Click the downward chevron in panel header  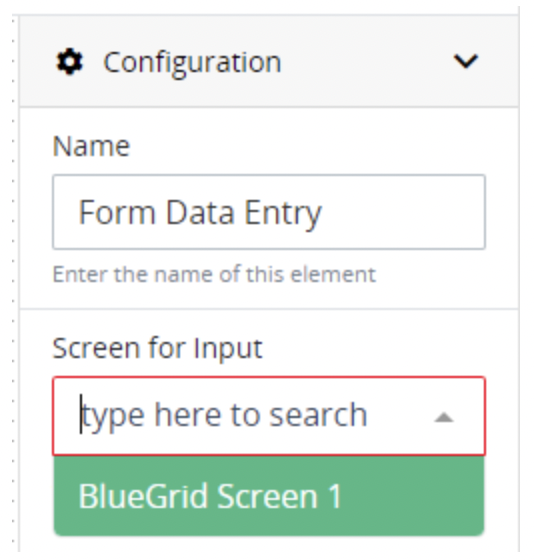[465, 61]
